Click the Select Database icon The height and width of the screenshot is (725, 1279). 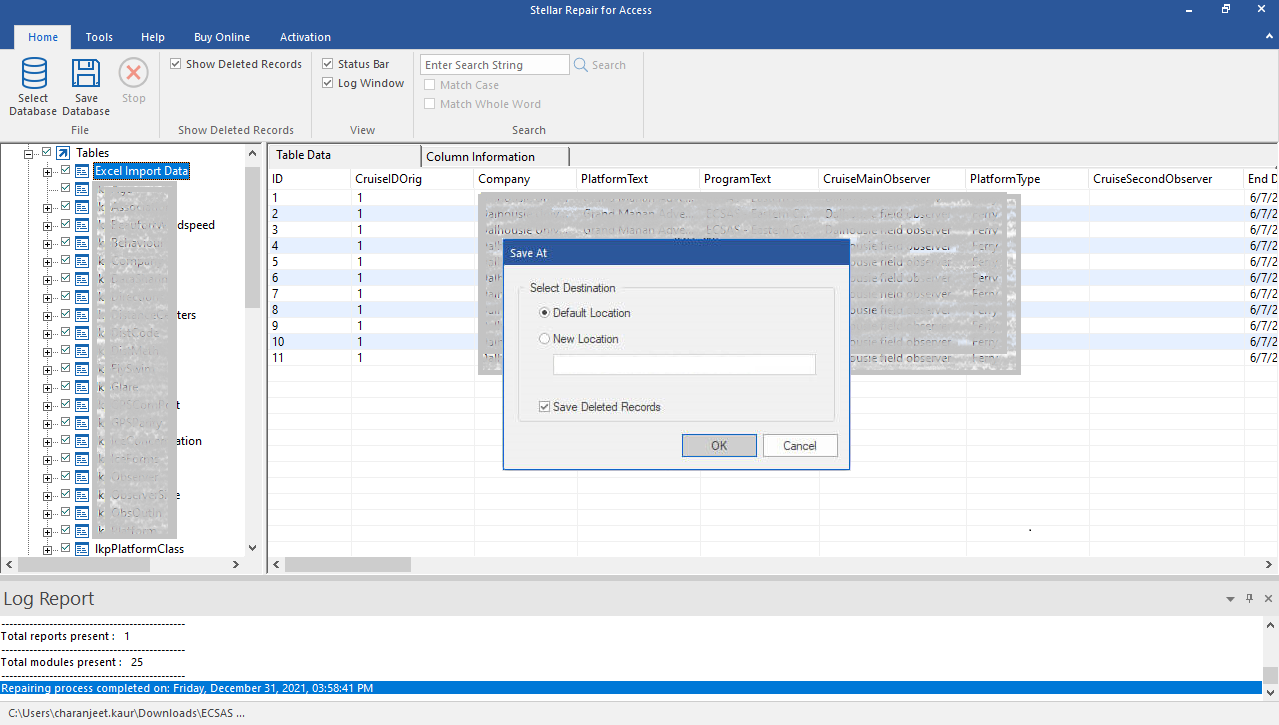click(33, 74)
